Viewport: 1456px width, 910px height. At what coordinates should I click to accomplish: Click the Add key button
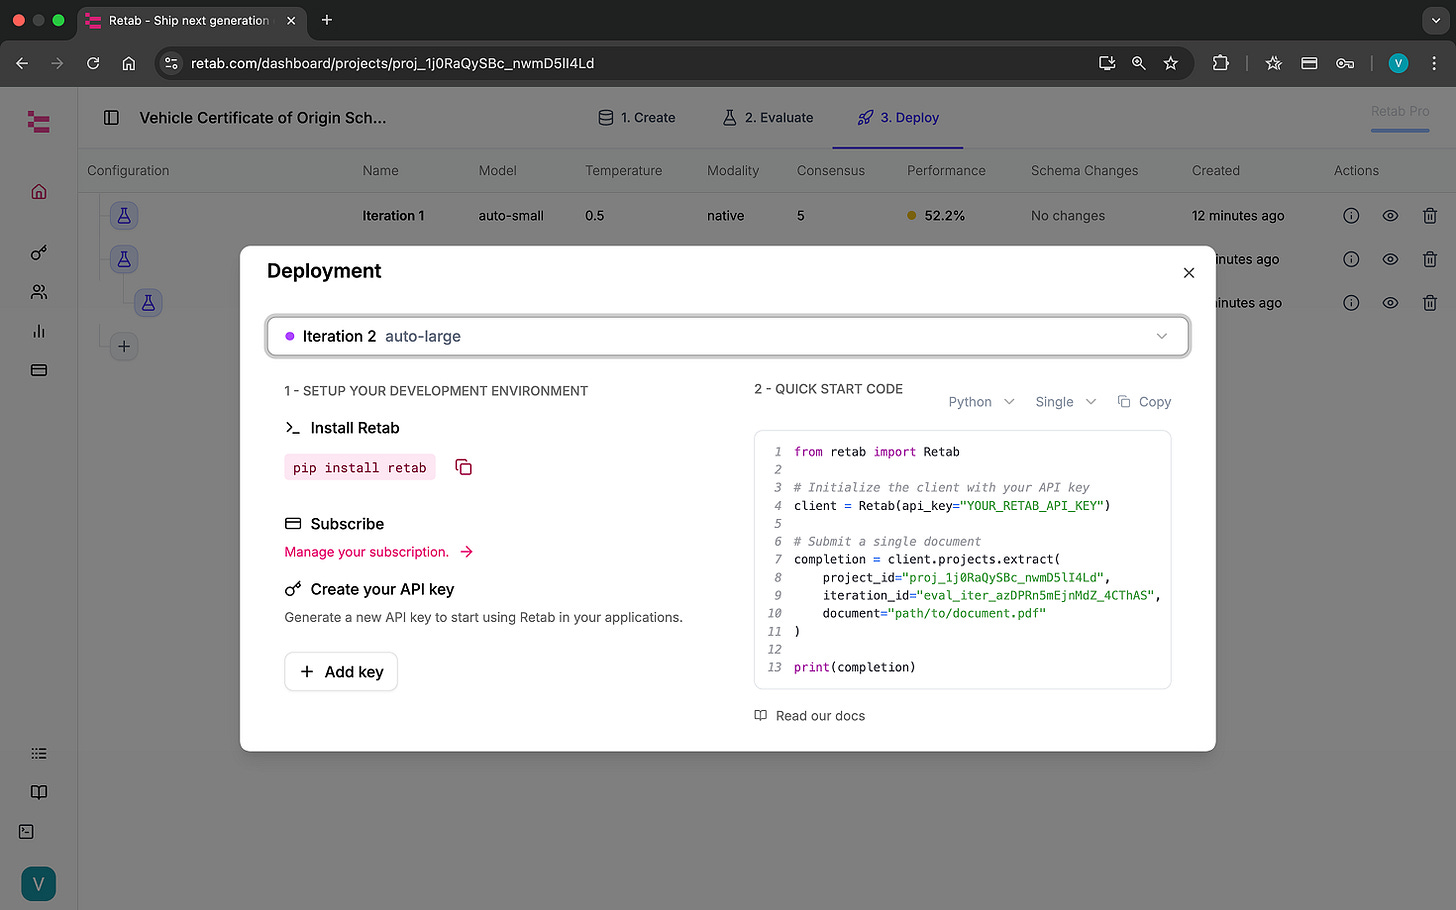(341, 672)
